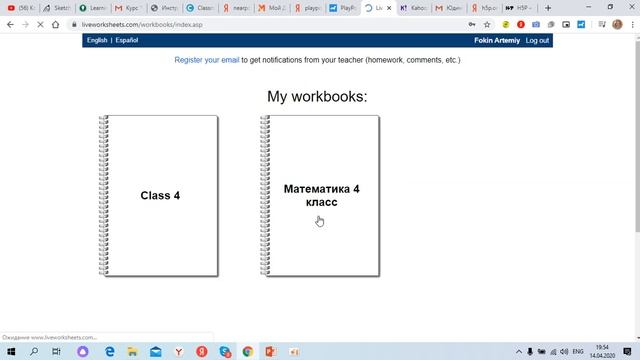Viewport: 640px width, 360px height.
Task: Switch to the Kahoot tab
Action: [413, 8]
